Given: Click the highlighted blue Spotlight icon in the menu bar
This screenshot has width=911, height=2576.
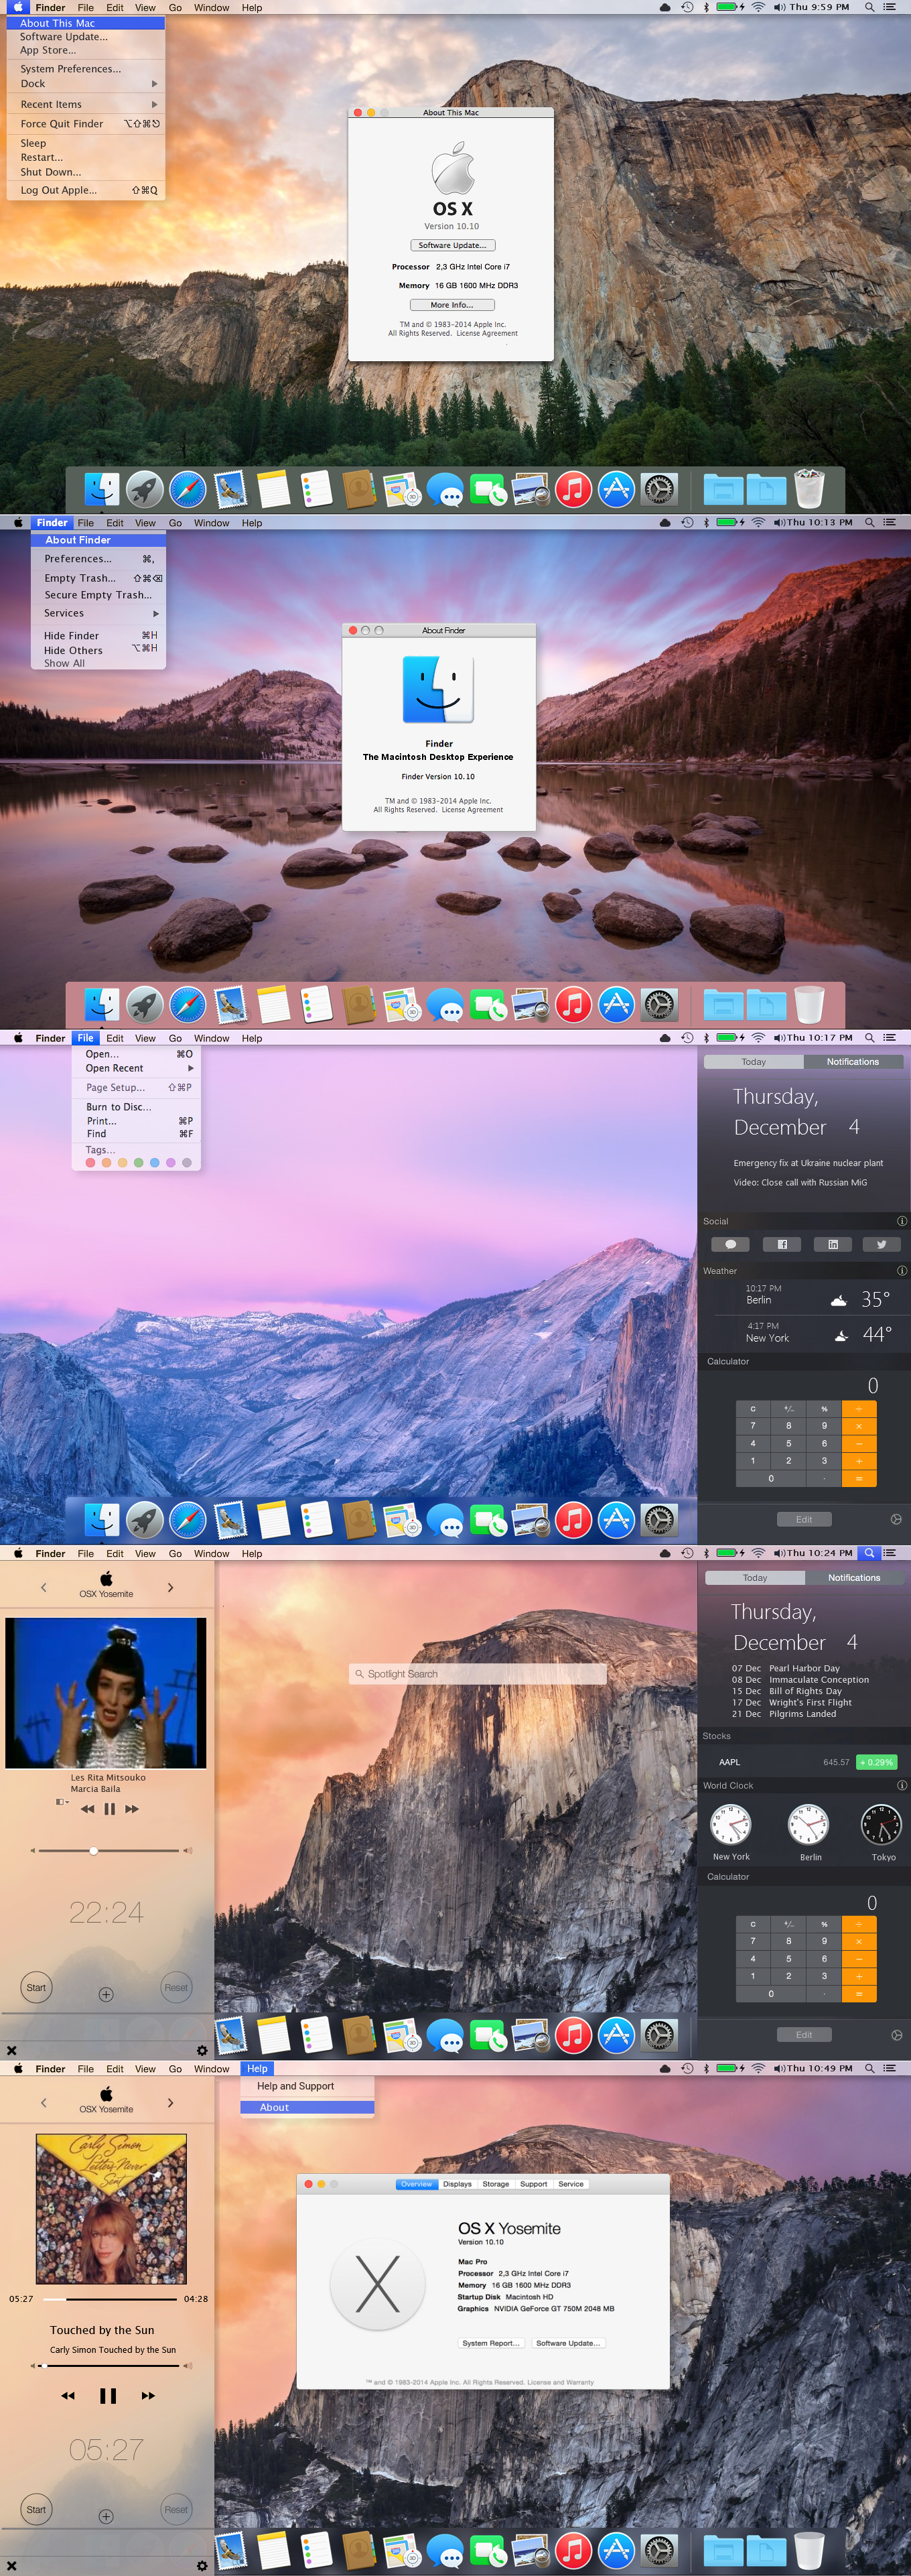Looking at the screenshot, I should (x=870, y=1553).
